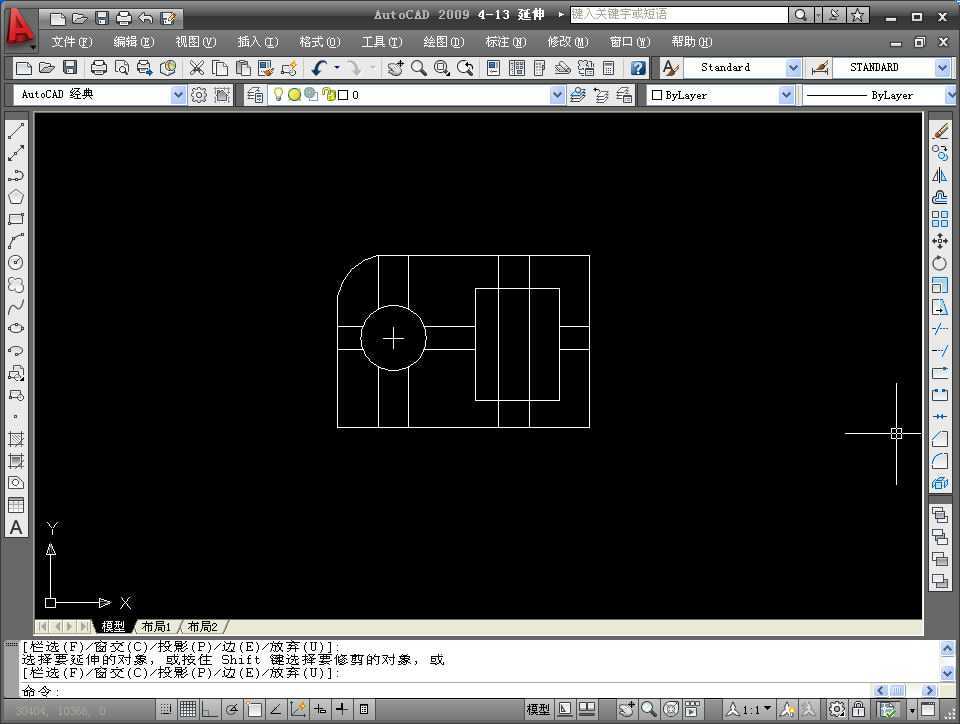Toggle Object Snap Tracking in status bar
The width and height of the screenshot is (960, 724).
276,709
